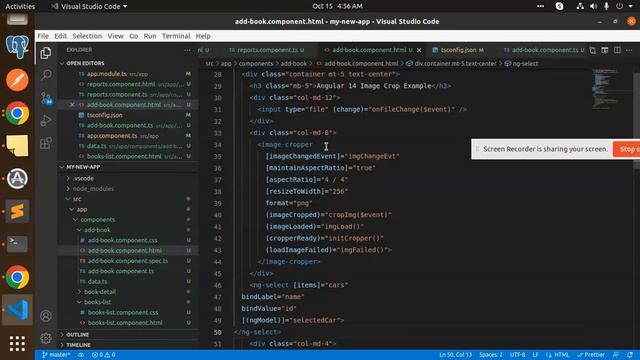Image resolution: width=640 pixels, height=360 pixels.
Task: Collapse the Open Editors section
Action: click(x=85, y=63)
